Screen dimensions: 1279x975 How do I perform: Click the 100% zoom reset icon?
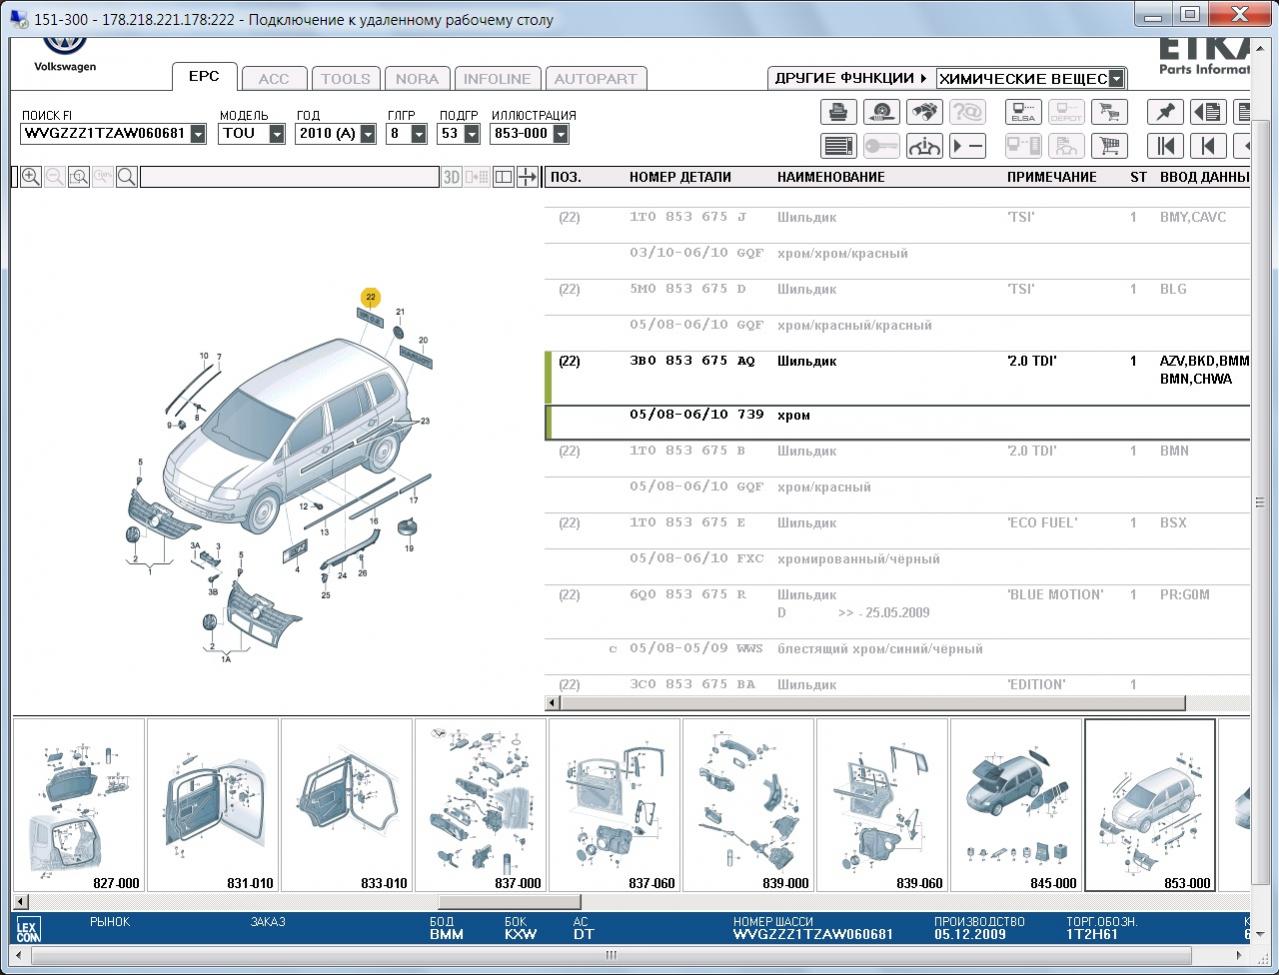(103, 177)
